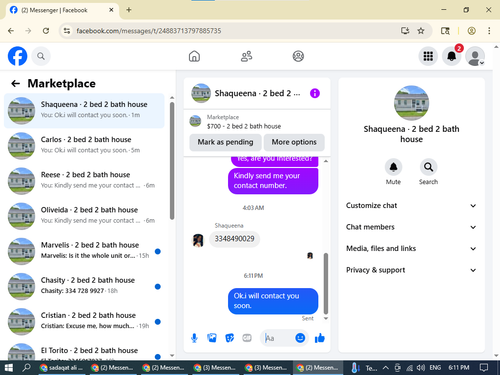The width and height of the screenshot is (500, 375).
Task: Open the emoji picker smiley icon
Action: tap(300, 338)
